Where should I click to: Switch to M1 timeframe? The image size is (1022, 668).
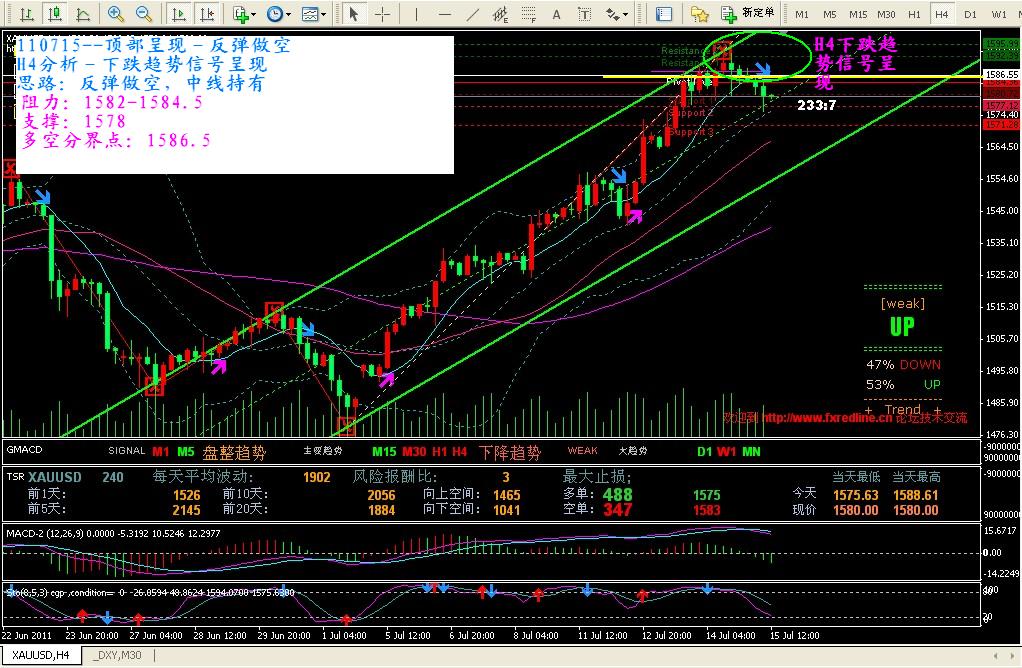click(802, 14)
